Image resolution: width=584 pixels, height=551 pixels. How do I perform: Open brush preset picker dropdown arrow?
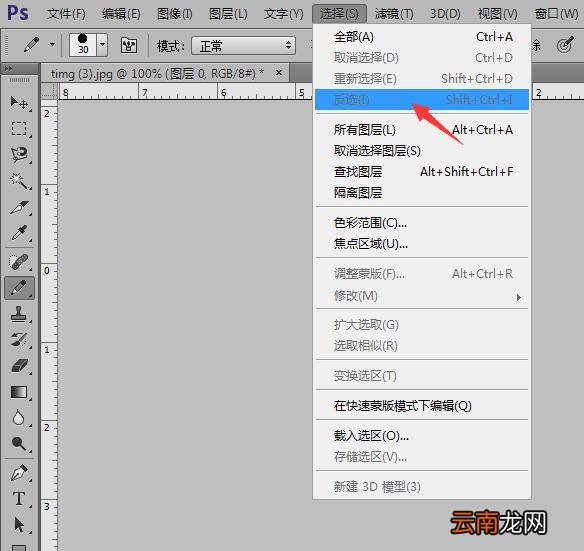click(102, 45)
